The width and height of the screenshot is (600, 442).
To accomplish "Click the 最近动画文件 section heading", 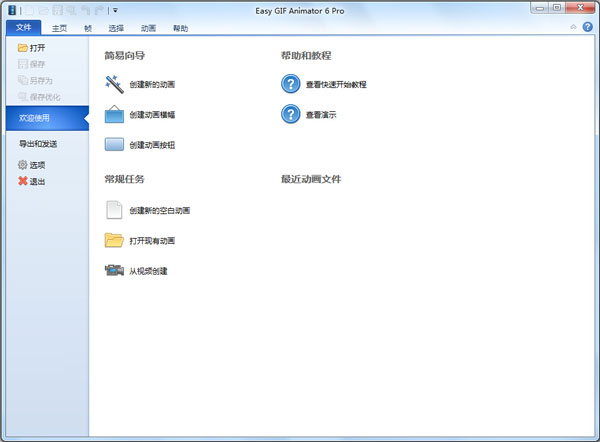I will click(x=311, y=179).
